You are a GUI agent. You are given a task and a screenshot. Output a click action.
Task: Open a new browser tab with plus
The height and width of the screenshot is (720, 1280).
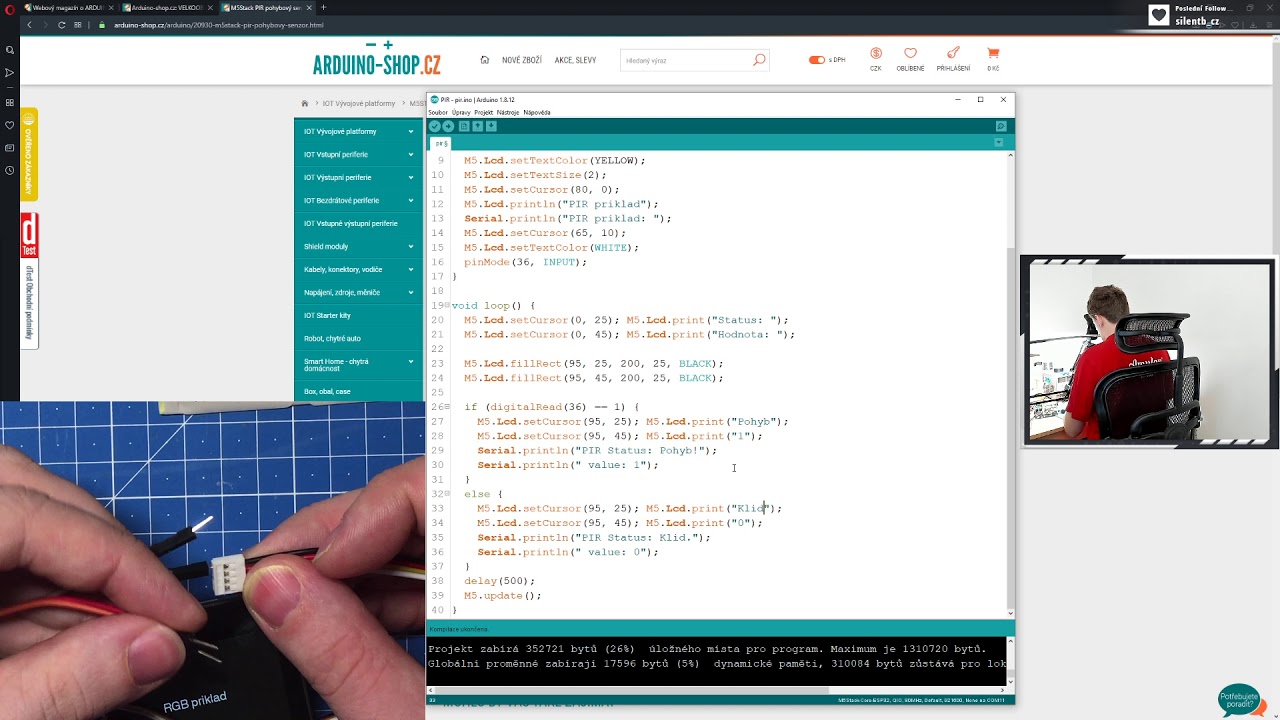(x=323, y=7)
